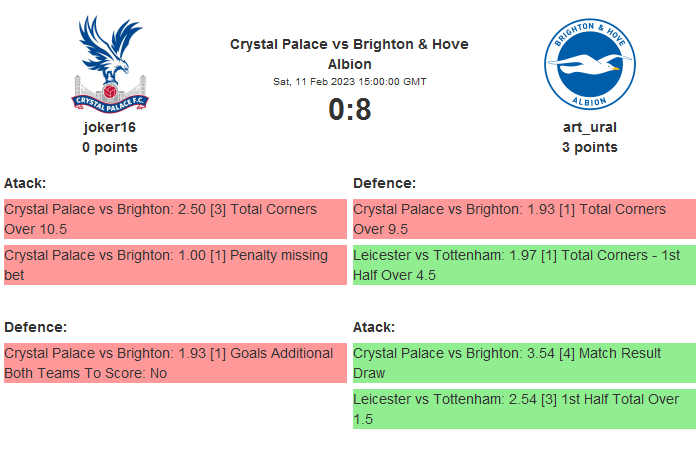Select the Both Teams To Score: No bet
The height and width of the screenshot is (460, 700).
click(x=175, y=363)
